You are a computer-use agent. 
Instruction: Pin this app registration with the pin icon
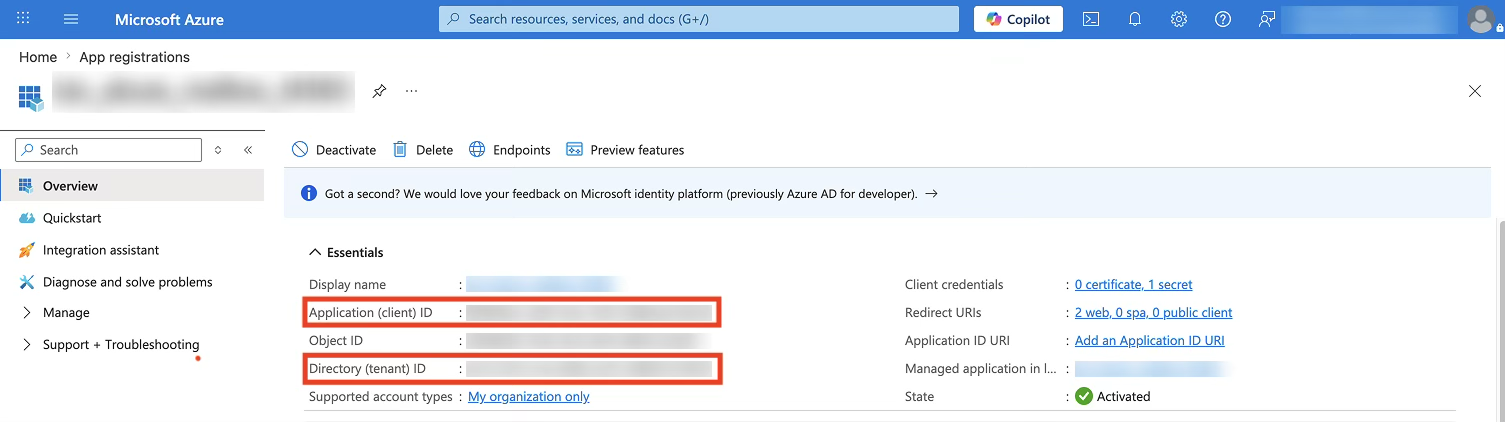379,91
